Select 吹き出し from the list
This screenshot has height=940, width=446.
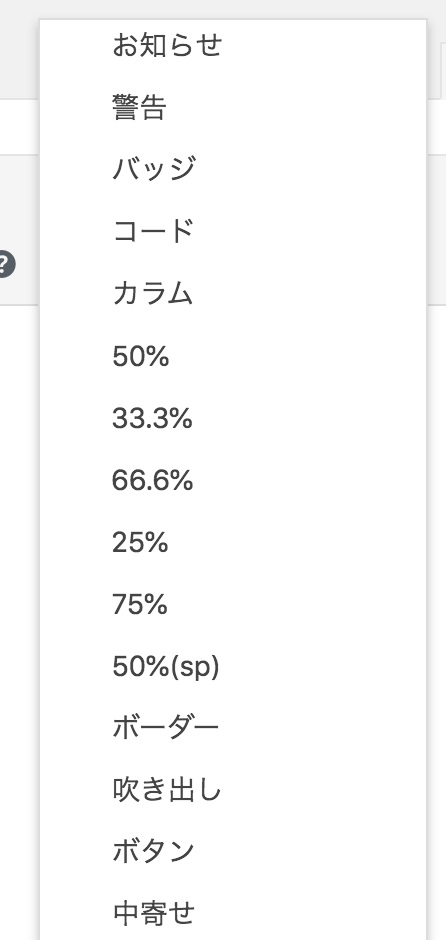click(233, 791)
